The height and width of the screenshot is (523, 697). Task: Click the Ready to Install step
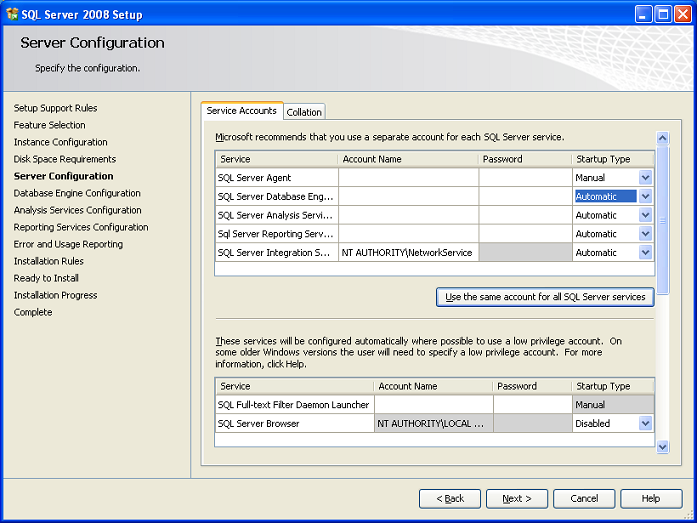point(46,278)
